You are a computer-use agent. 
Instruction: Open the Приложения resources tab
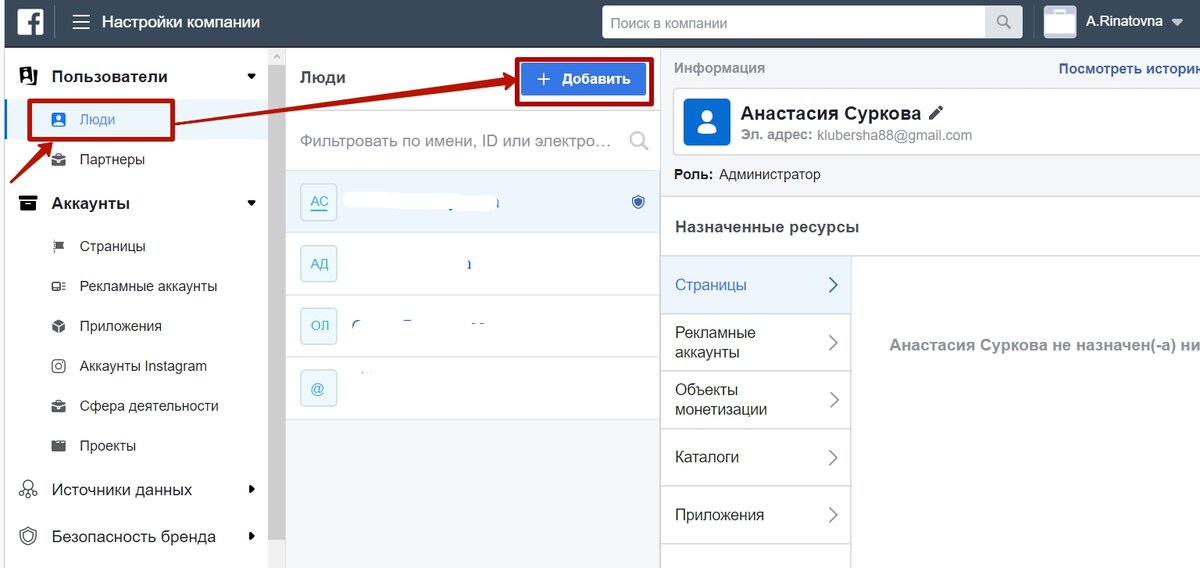tap(756, 515)
